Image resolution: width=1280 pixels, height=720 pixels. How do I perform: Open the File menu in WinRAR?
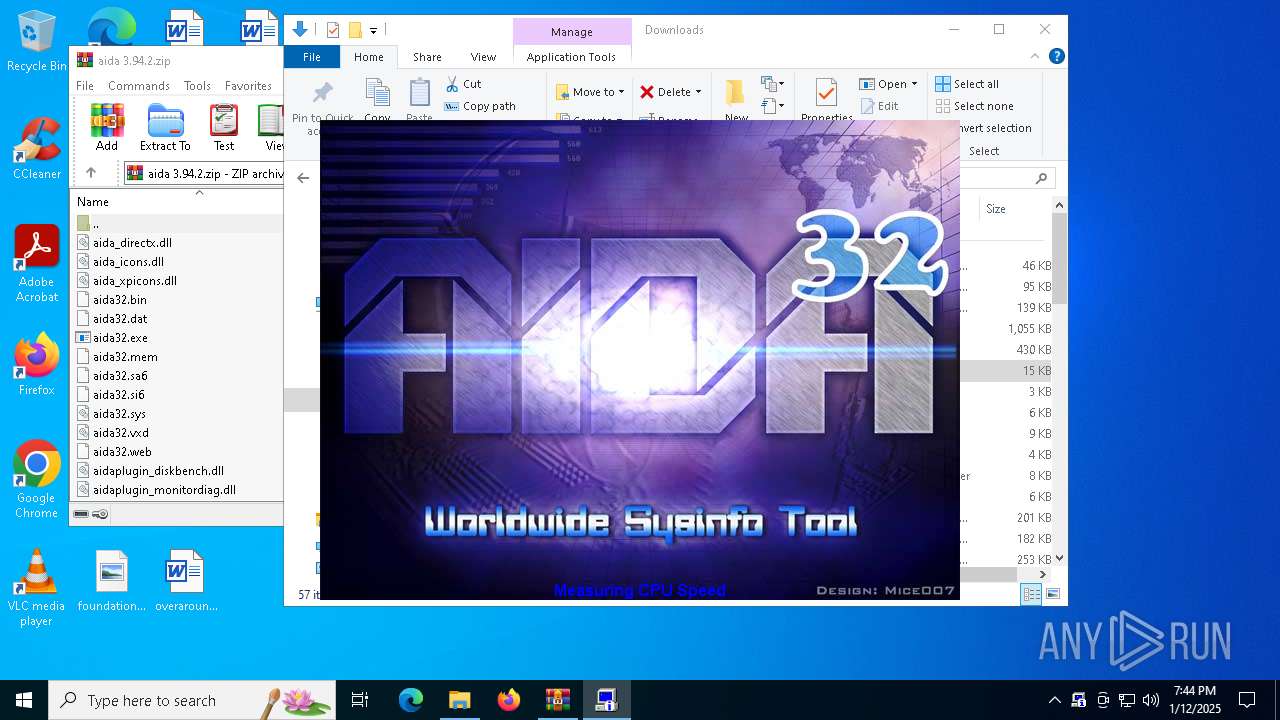tap(85, 86)
